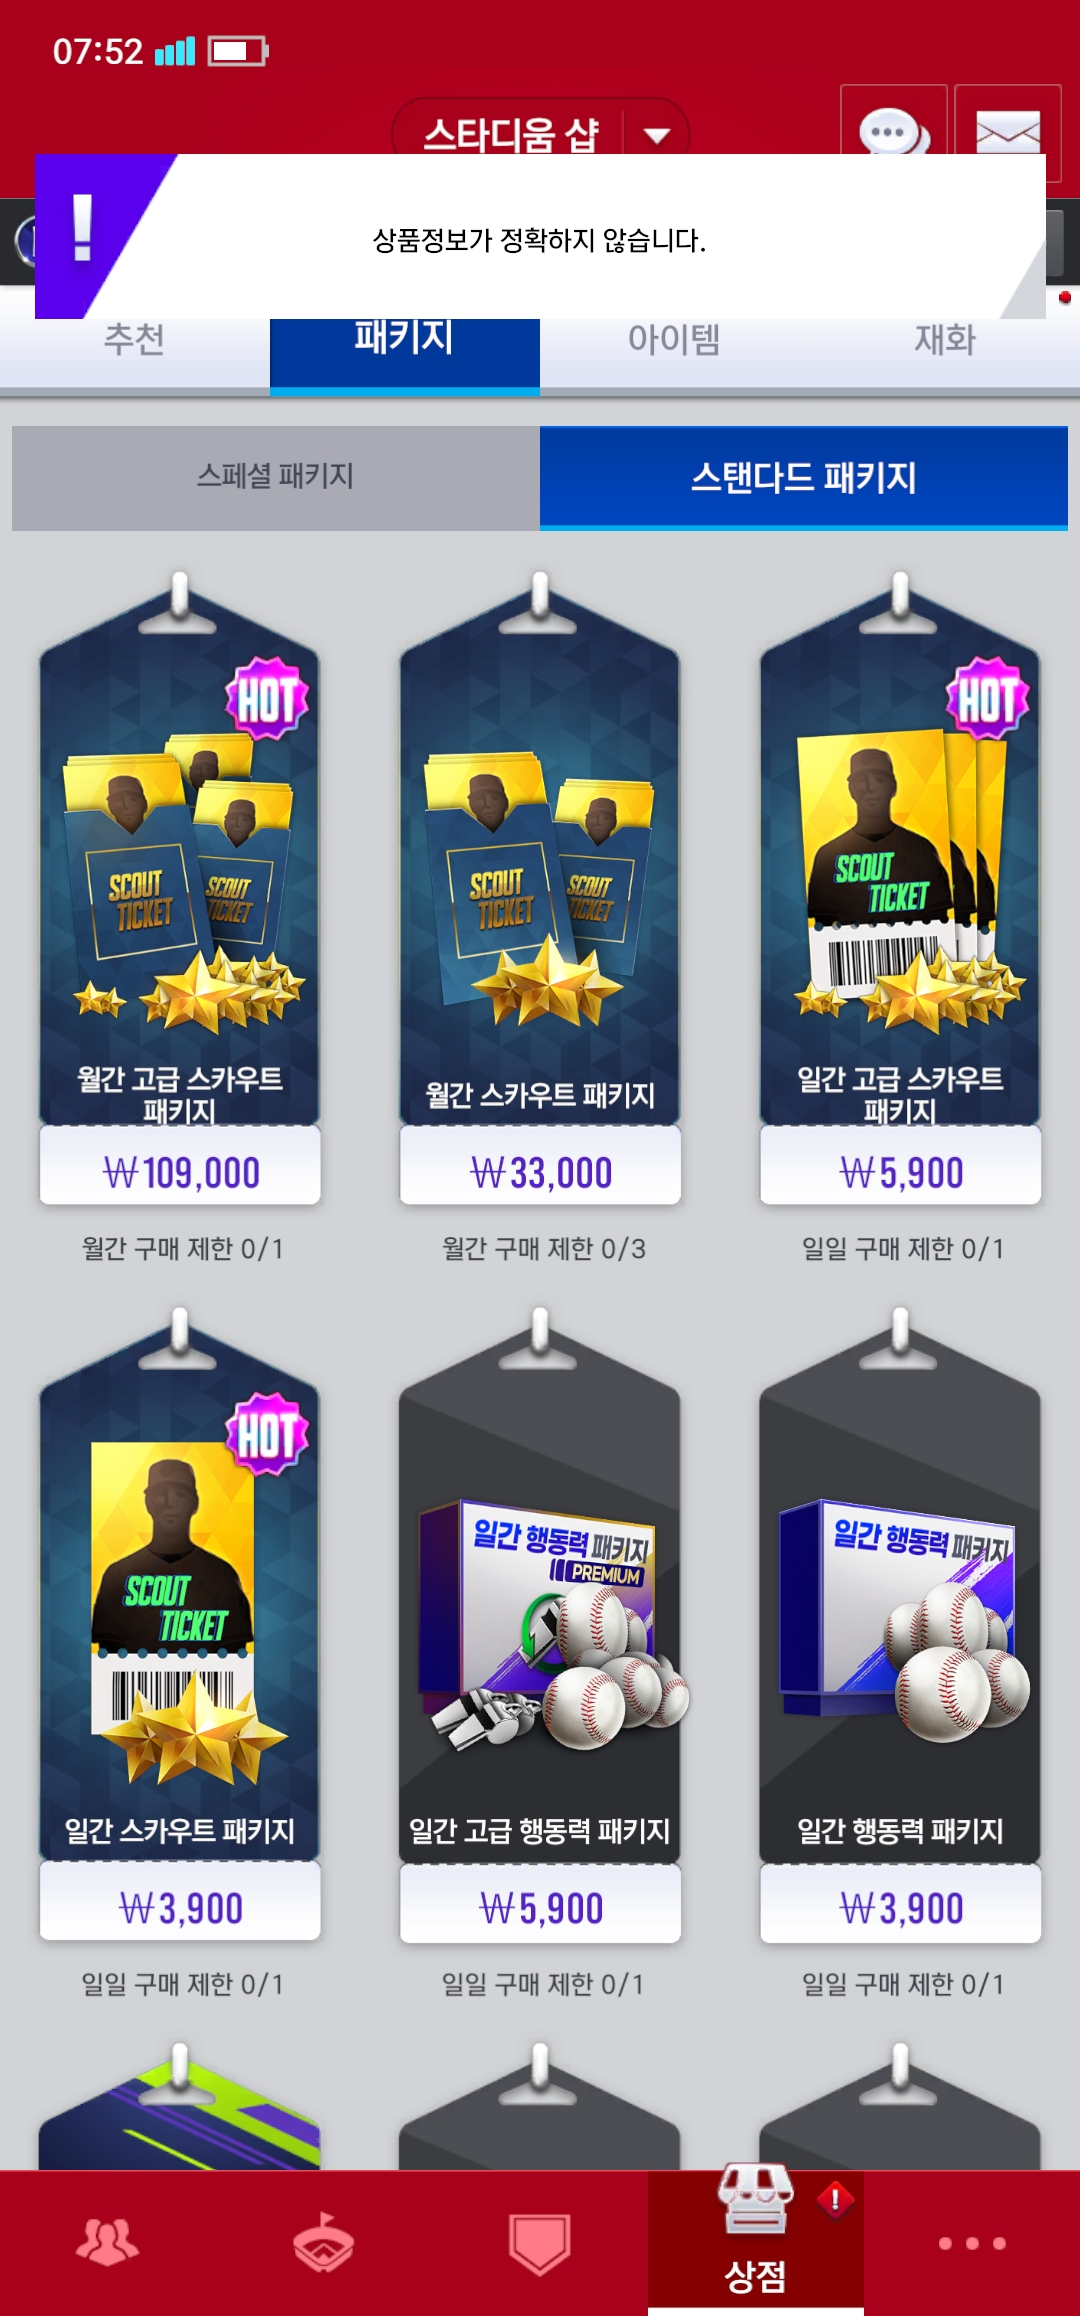Switch to the 아이템 tab

tap(675, 340)
